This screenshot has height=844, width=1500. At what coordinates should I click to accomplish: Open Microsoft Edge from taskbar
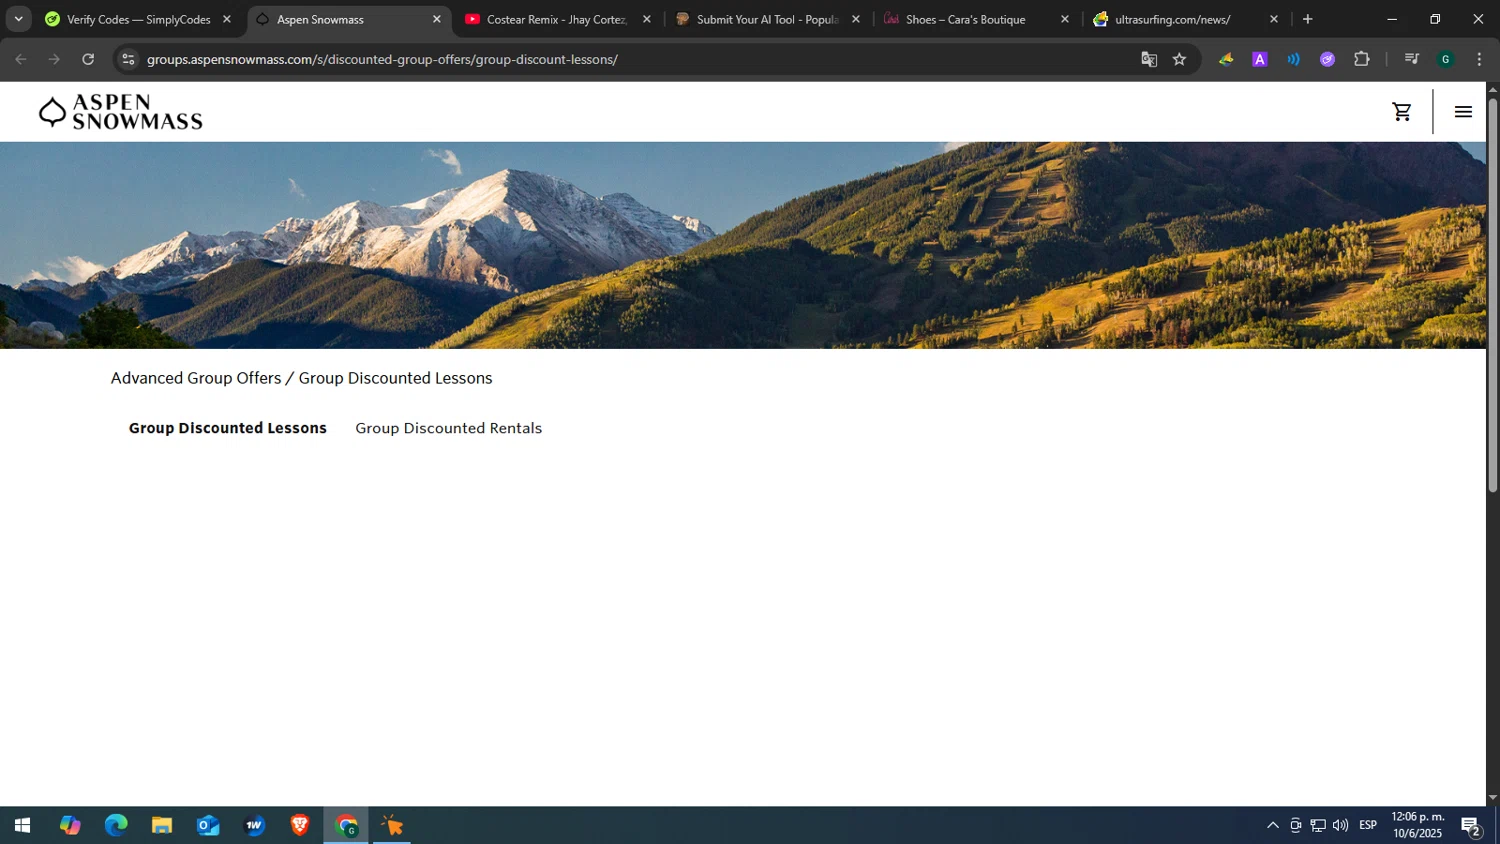(116, 825)
